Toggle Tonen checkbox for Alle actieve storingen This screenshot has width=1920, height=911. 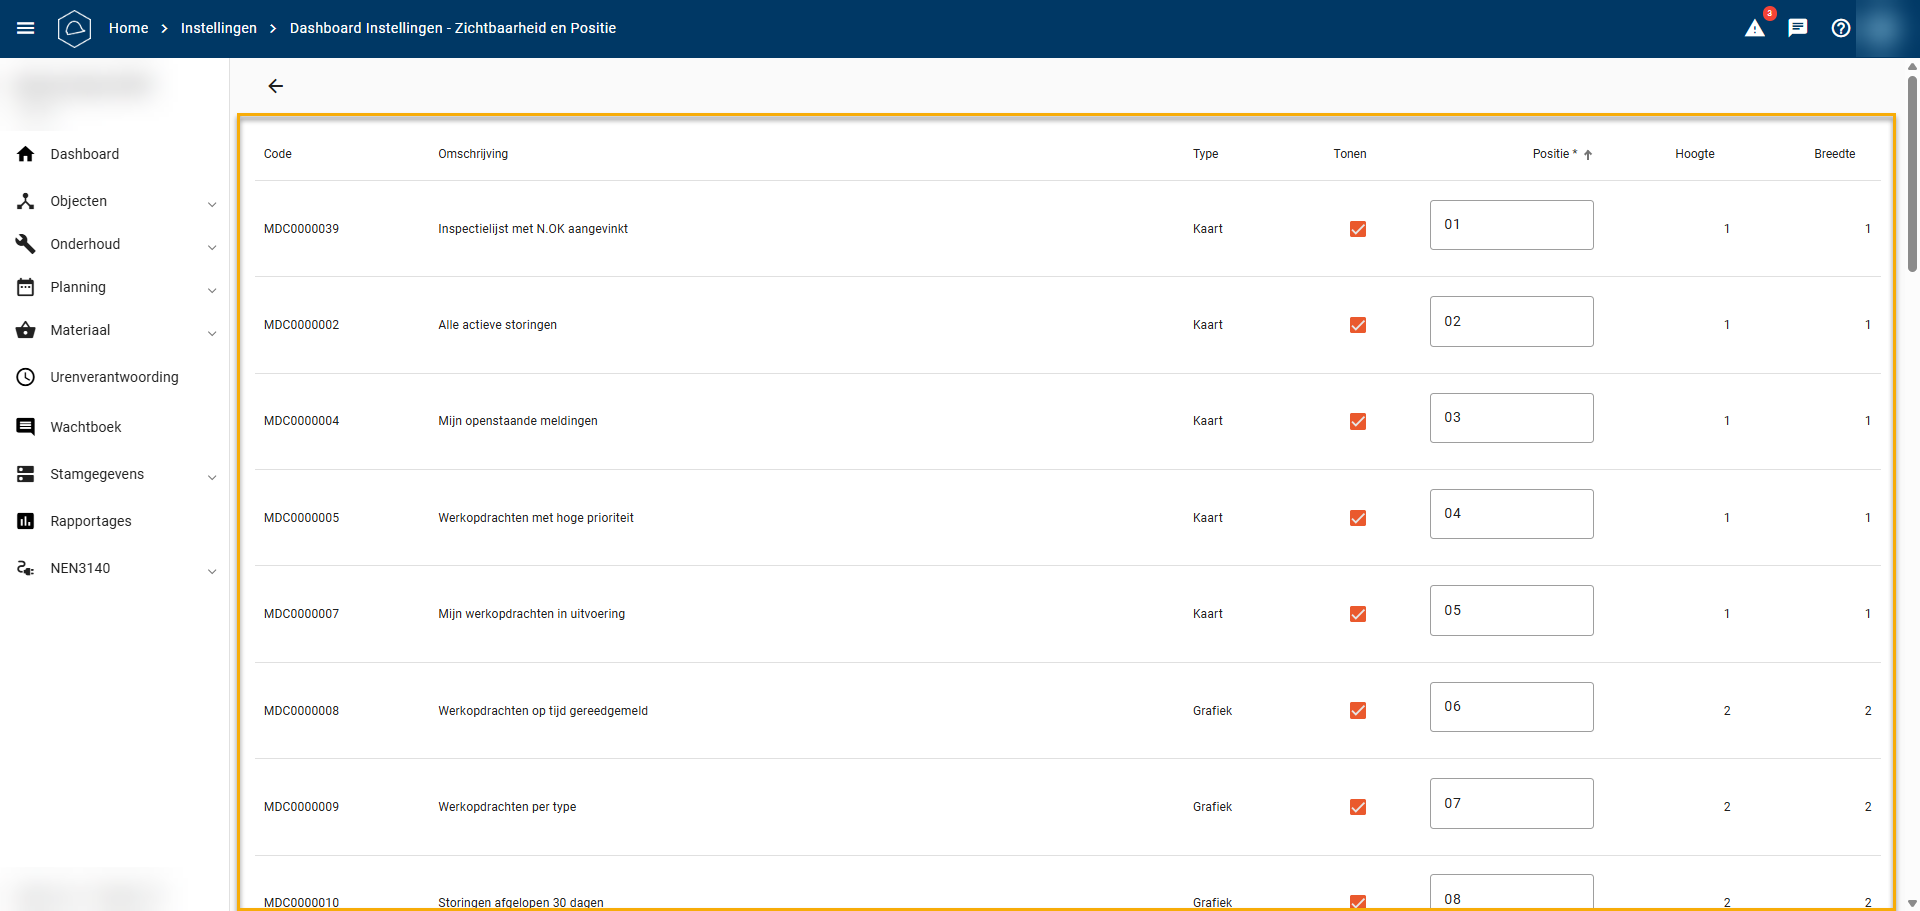click(1358, 325)
